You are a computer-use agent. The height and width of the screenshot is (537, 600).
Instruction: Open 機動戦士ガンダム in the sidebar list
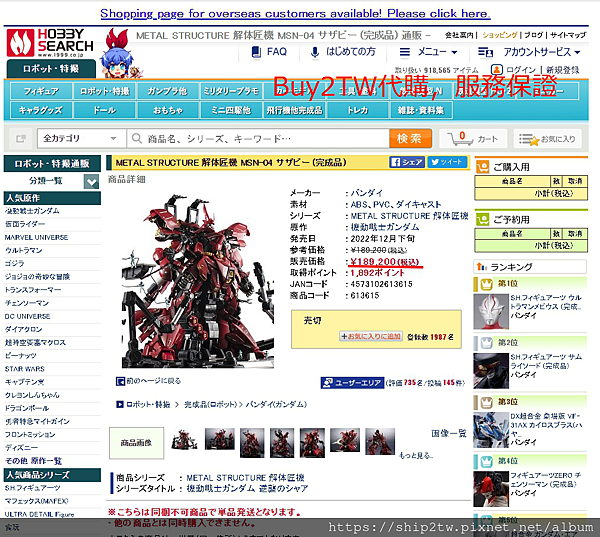(x=32, y=211)
